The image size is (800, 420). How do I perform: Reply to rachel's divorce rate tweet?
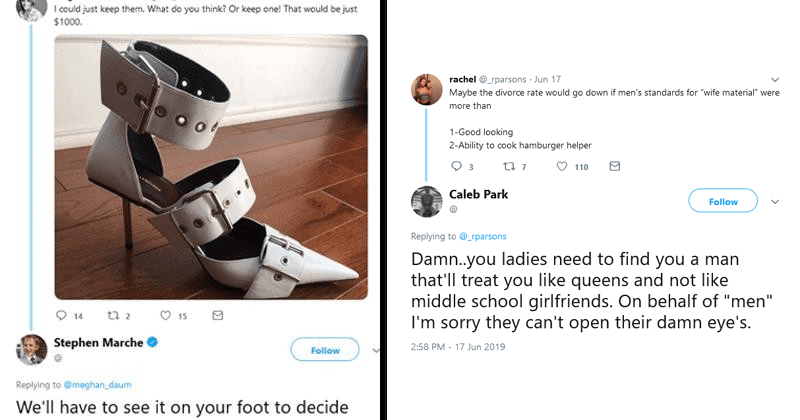456,166
